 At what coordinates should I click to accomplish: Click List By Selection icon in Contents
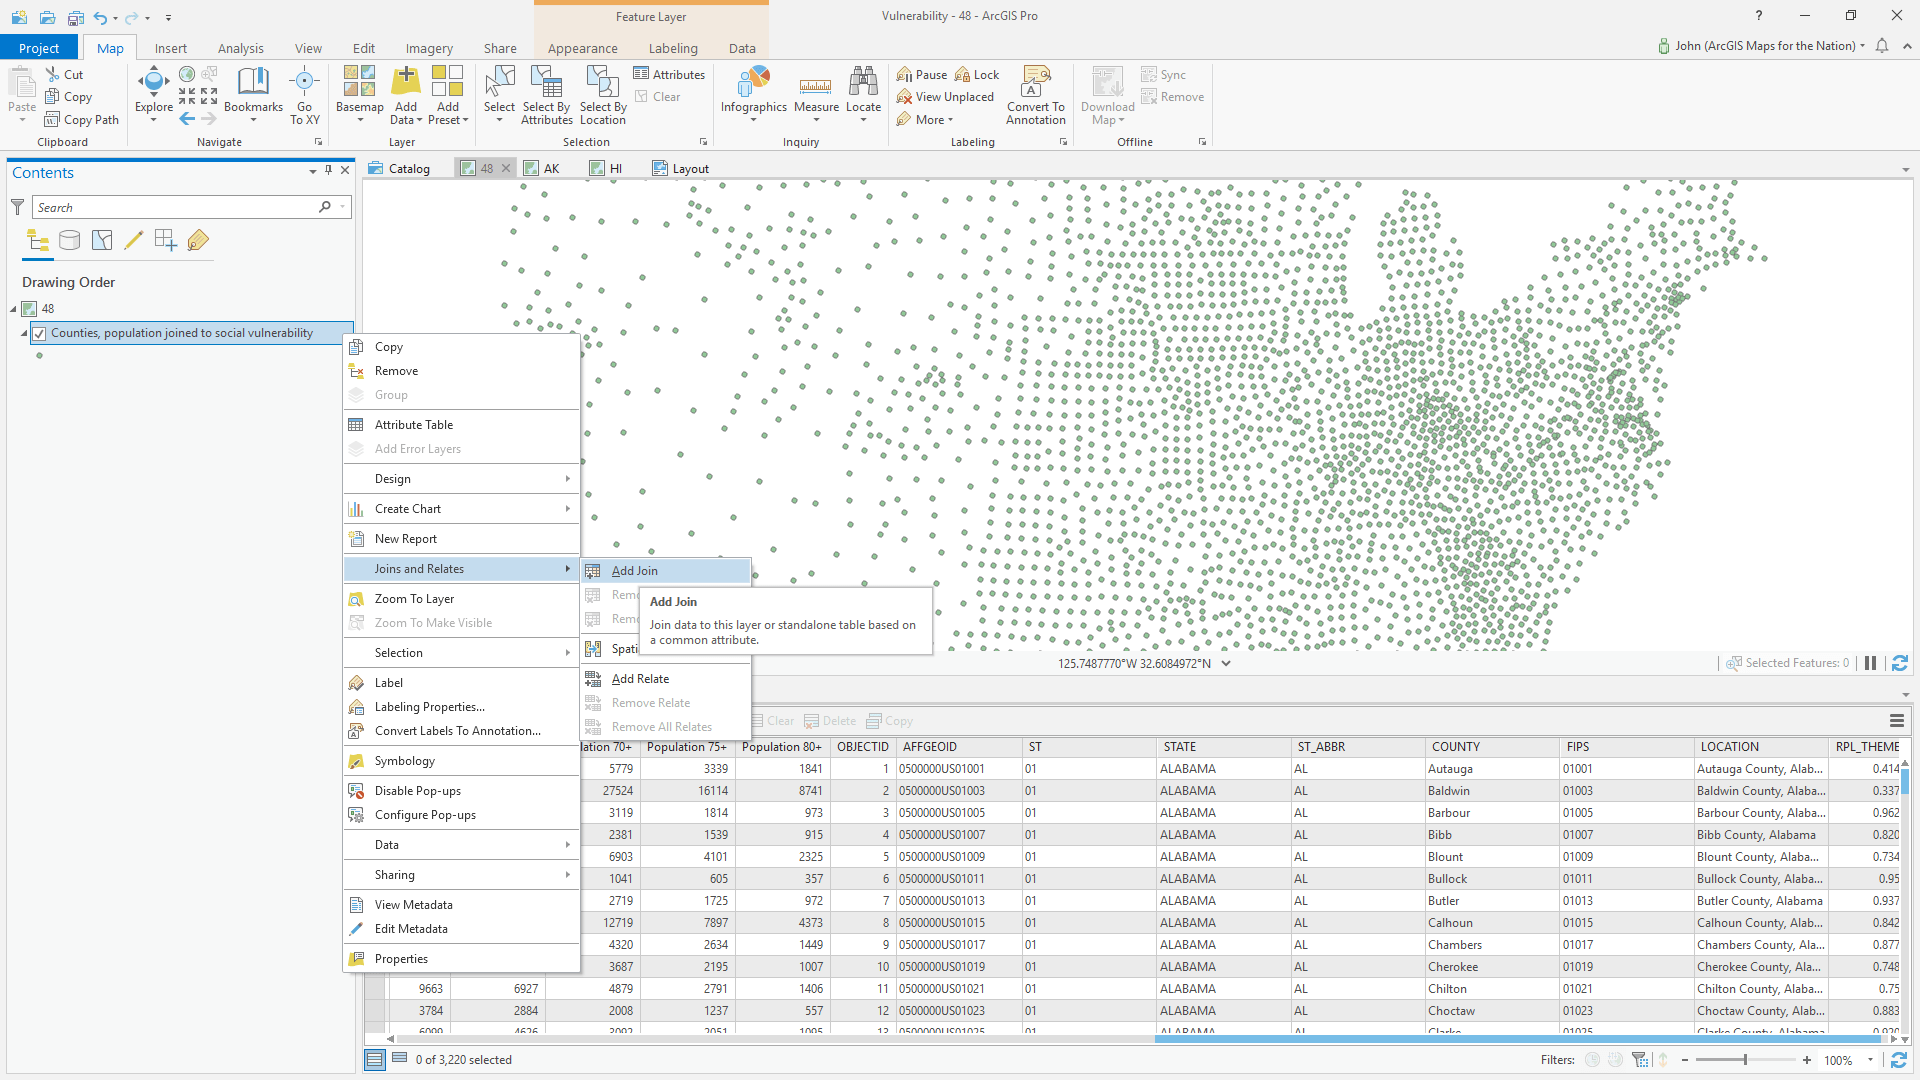[102, 240]
